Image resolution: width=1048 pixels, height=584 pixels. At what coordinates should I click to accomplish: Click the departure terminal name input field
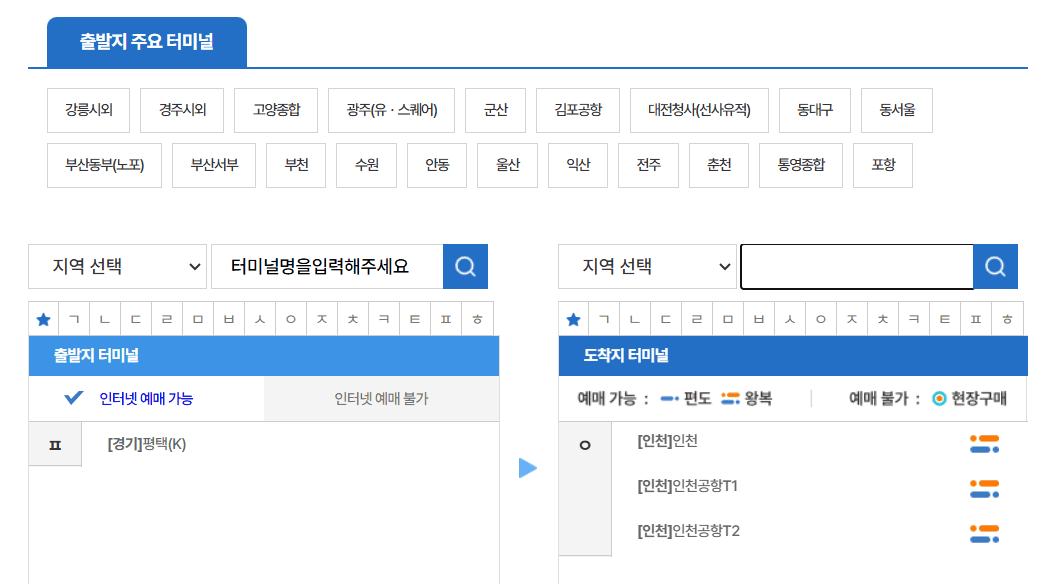(328, 267)
